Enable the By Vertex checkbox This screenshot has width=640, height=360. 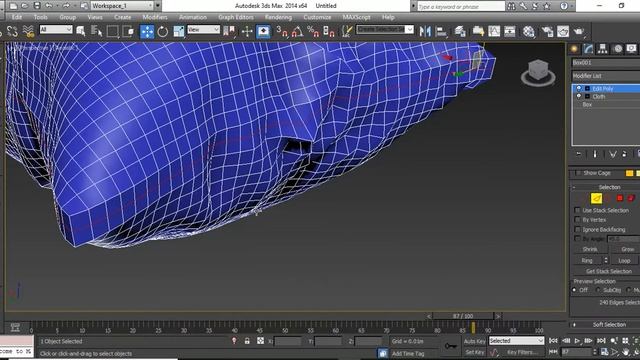click(x=577, y=220)
